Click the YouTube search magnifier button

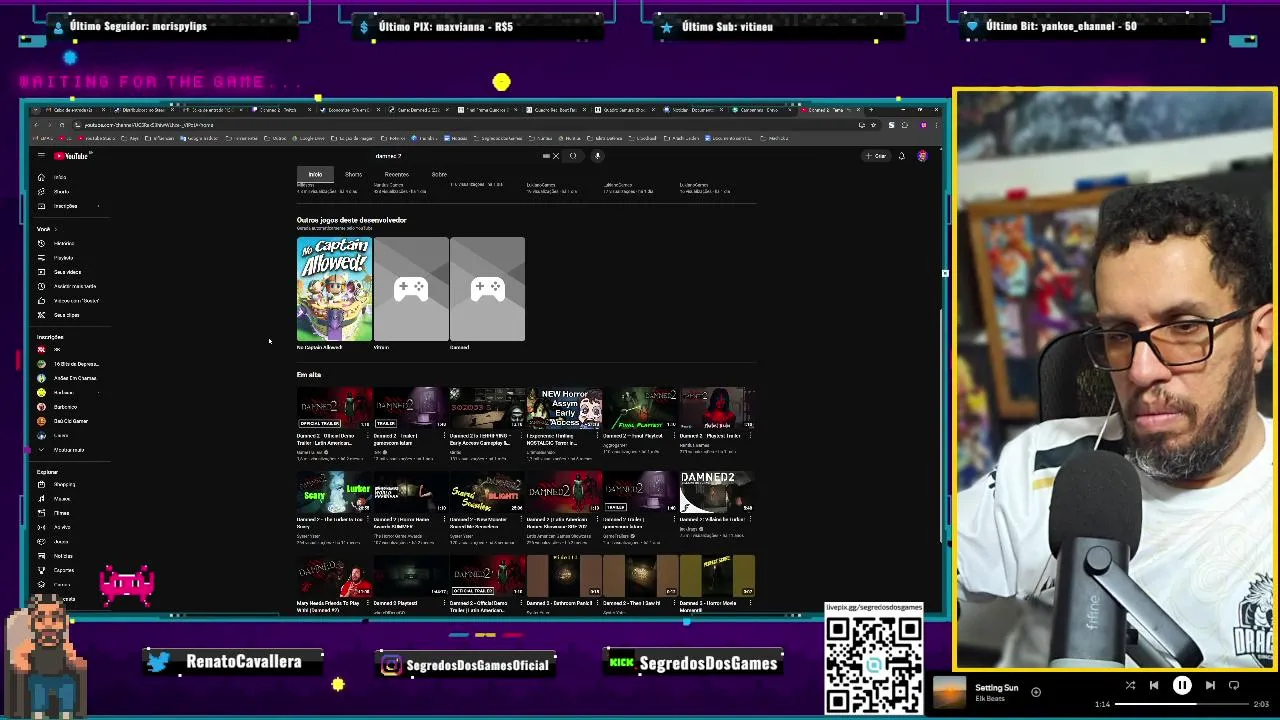pos(573,156)
